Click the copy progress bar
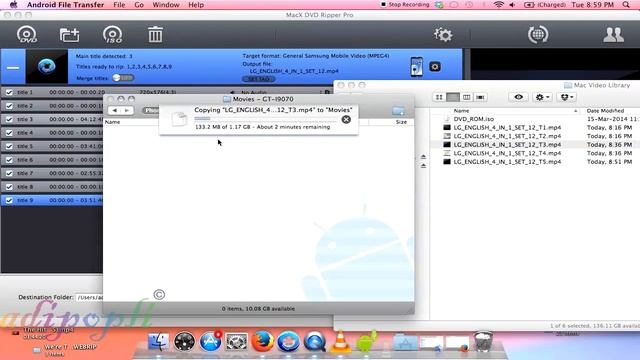640x360 pixels. click(x=266, y=119)
